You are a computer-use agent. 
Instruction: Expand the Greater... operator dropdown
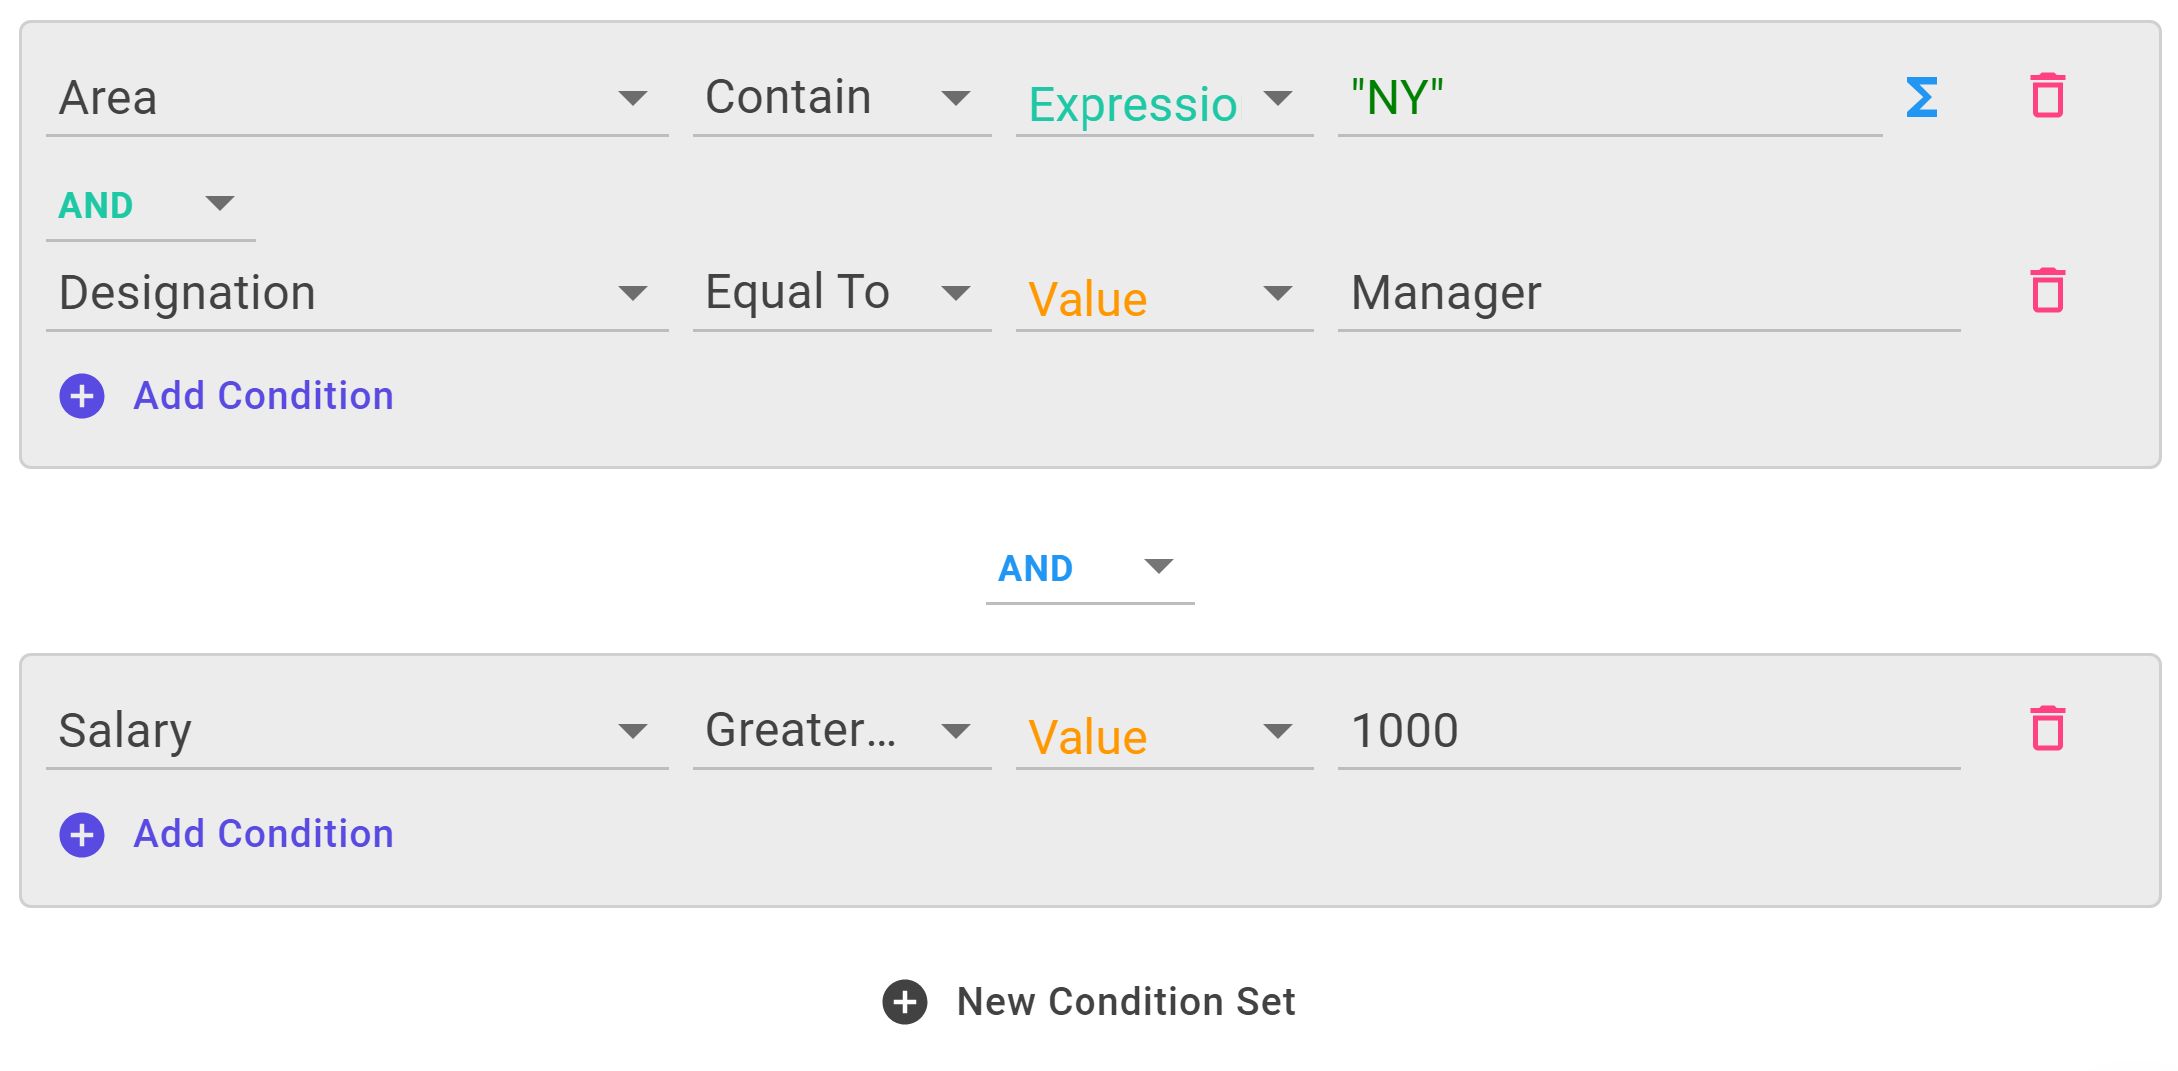(842, 731)
